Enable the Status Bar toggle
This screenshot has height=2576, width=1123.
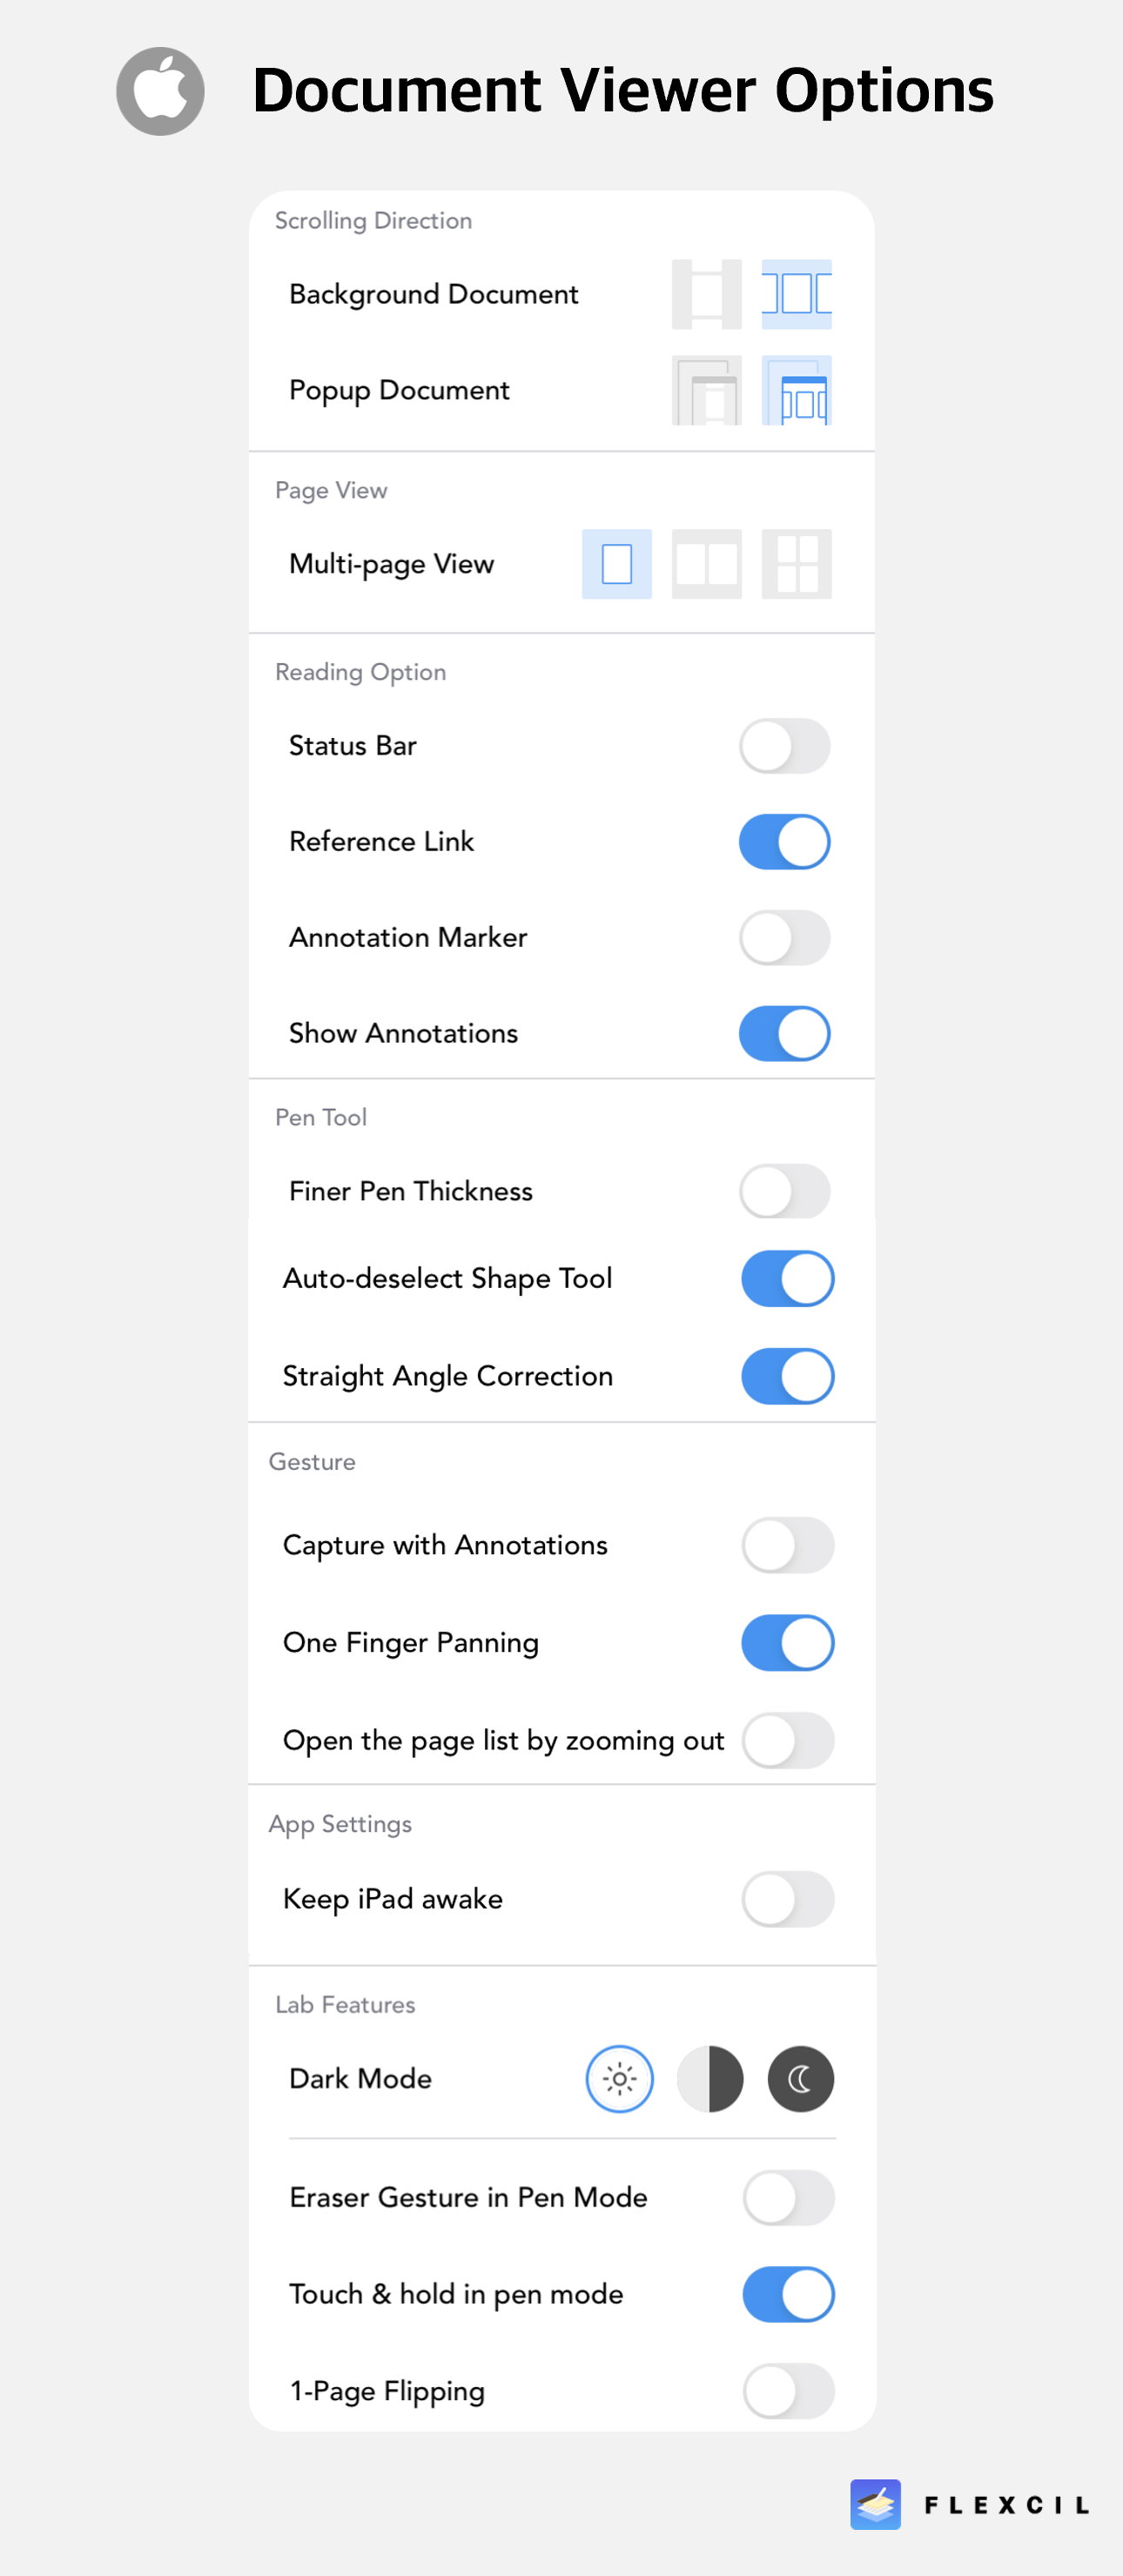[785, 745]
